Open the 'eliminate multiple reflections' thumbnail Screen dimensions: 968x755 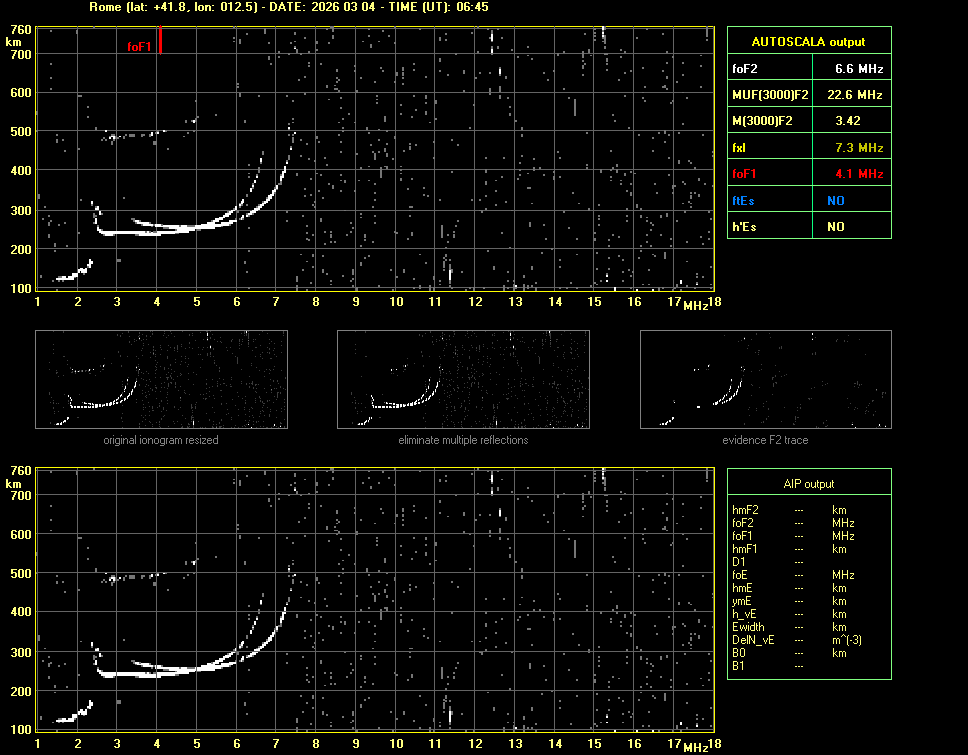[463, 379]
